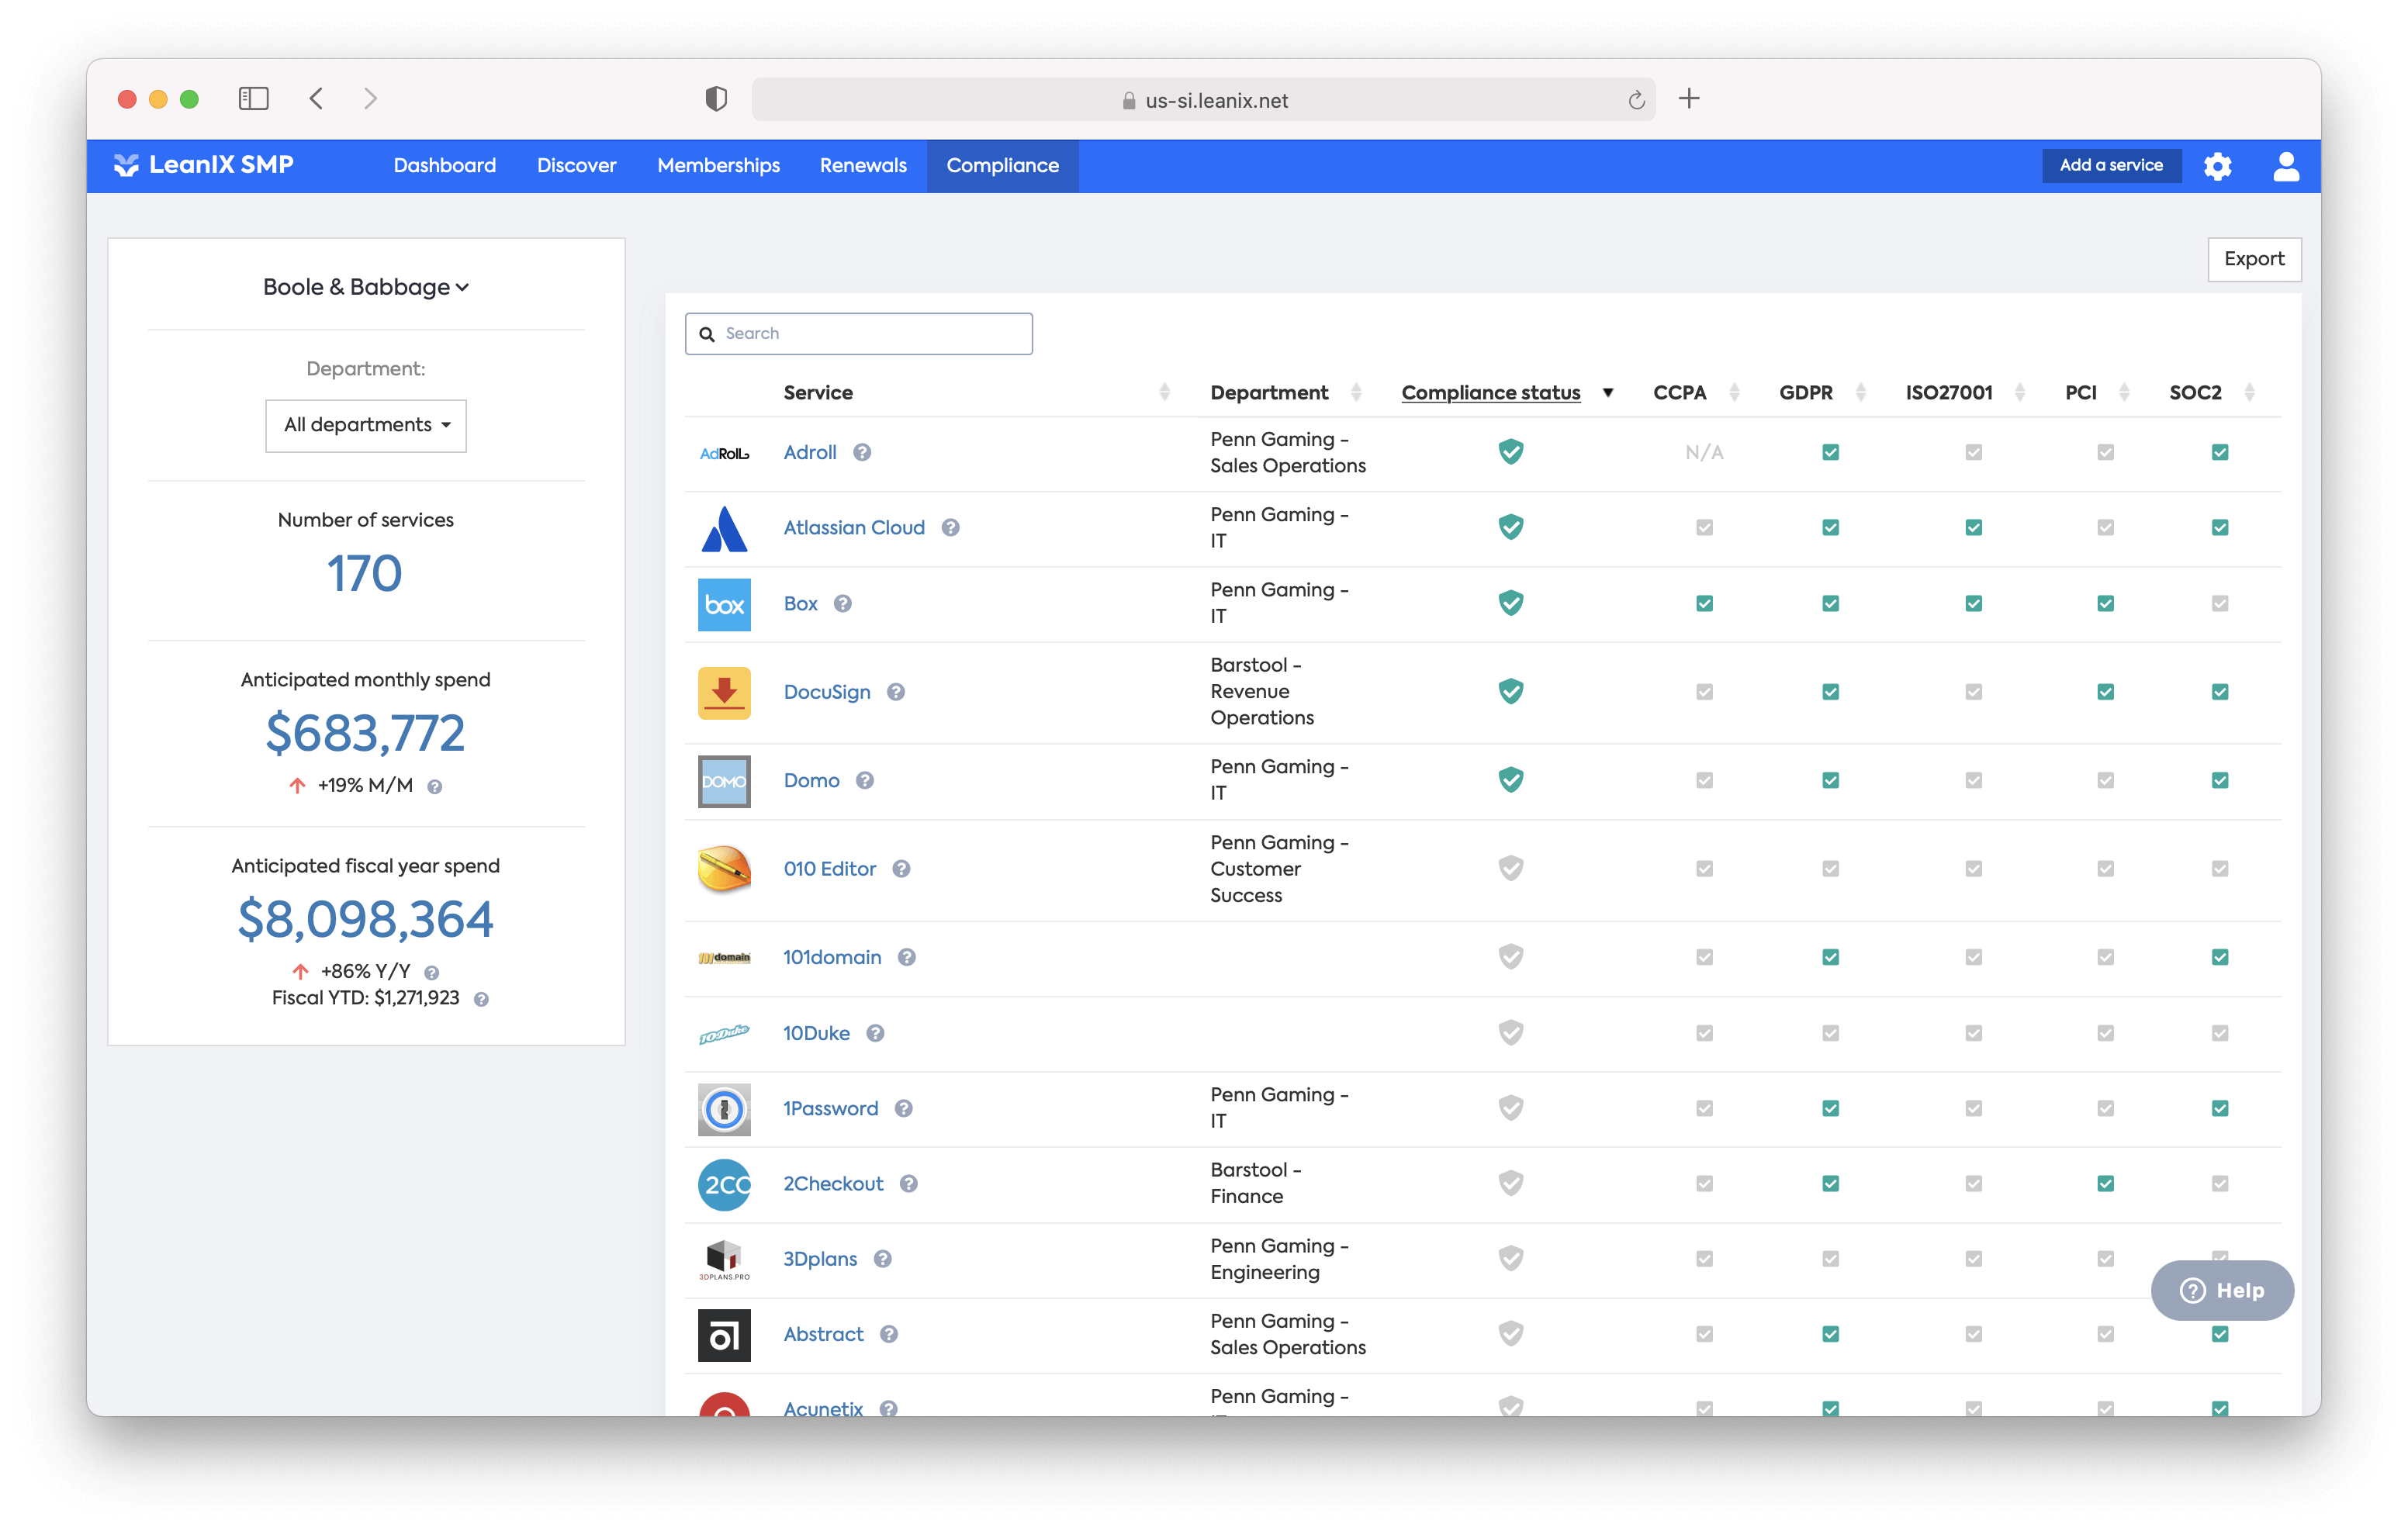2408x1531 pixels.
Task: Toggle the GDPR checkbox for 101domain
Action: pyautogui.click(x=1830, y=957)
